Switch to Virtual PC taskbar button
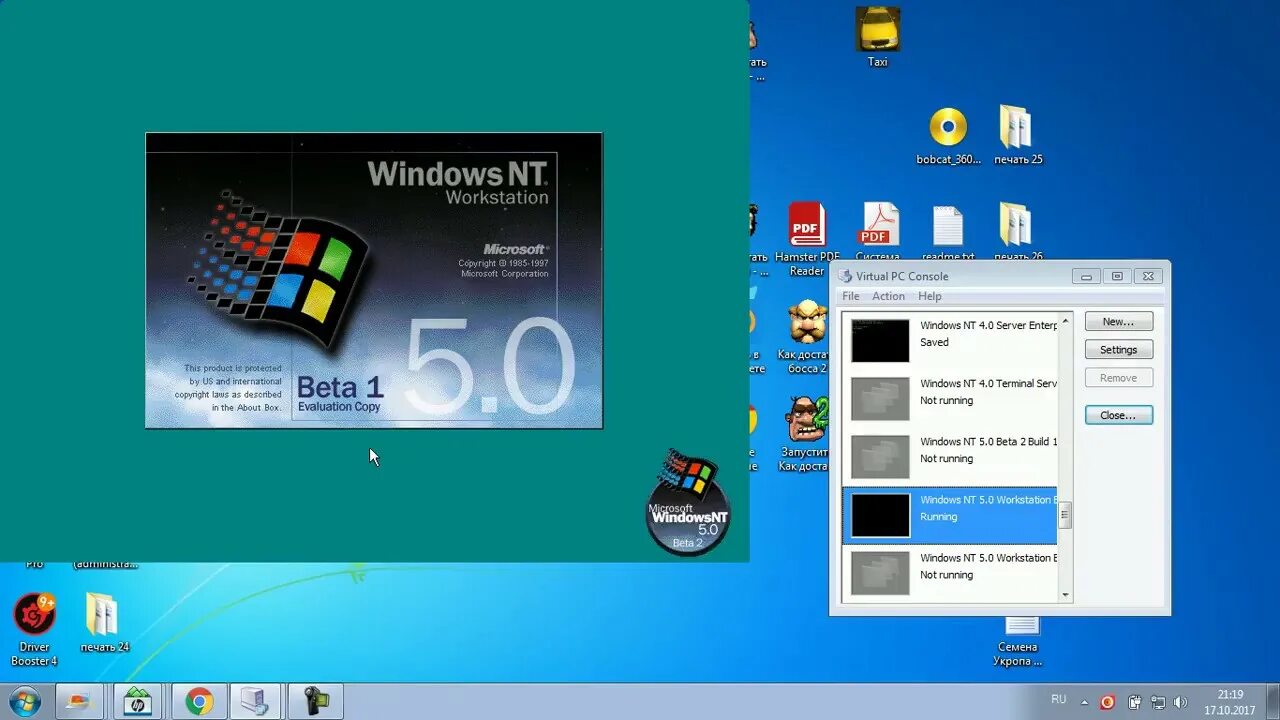The image size is (1280, 720). pyautogui.click(x=255, y=702)
